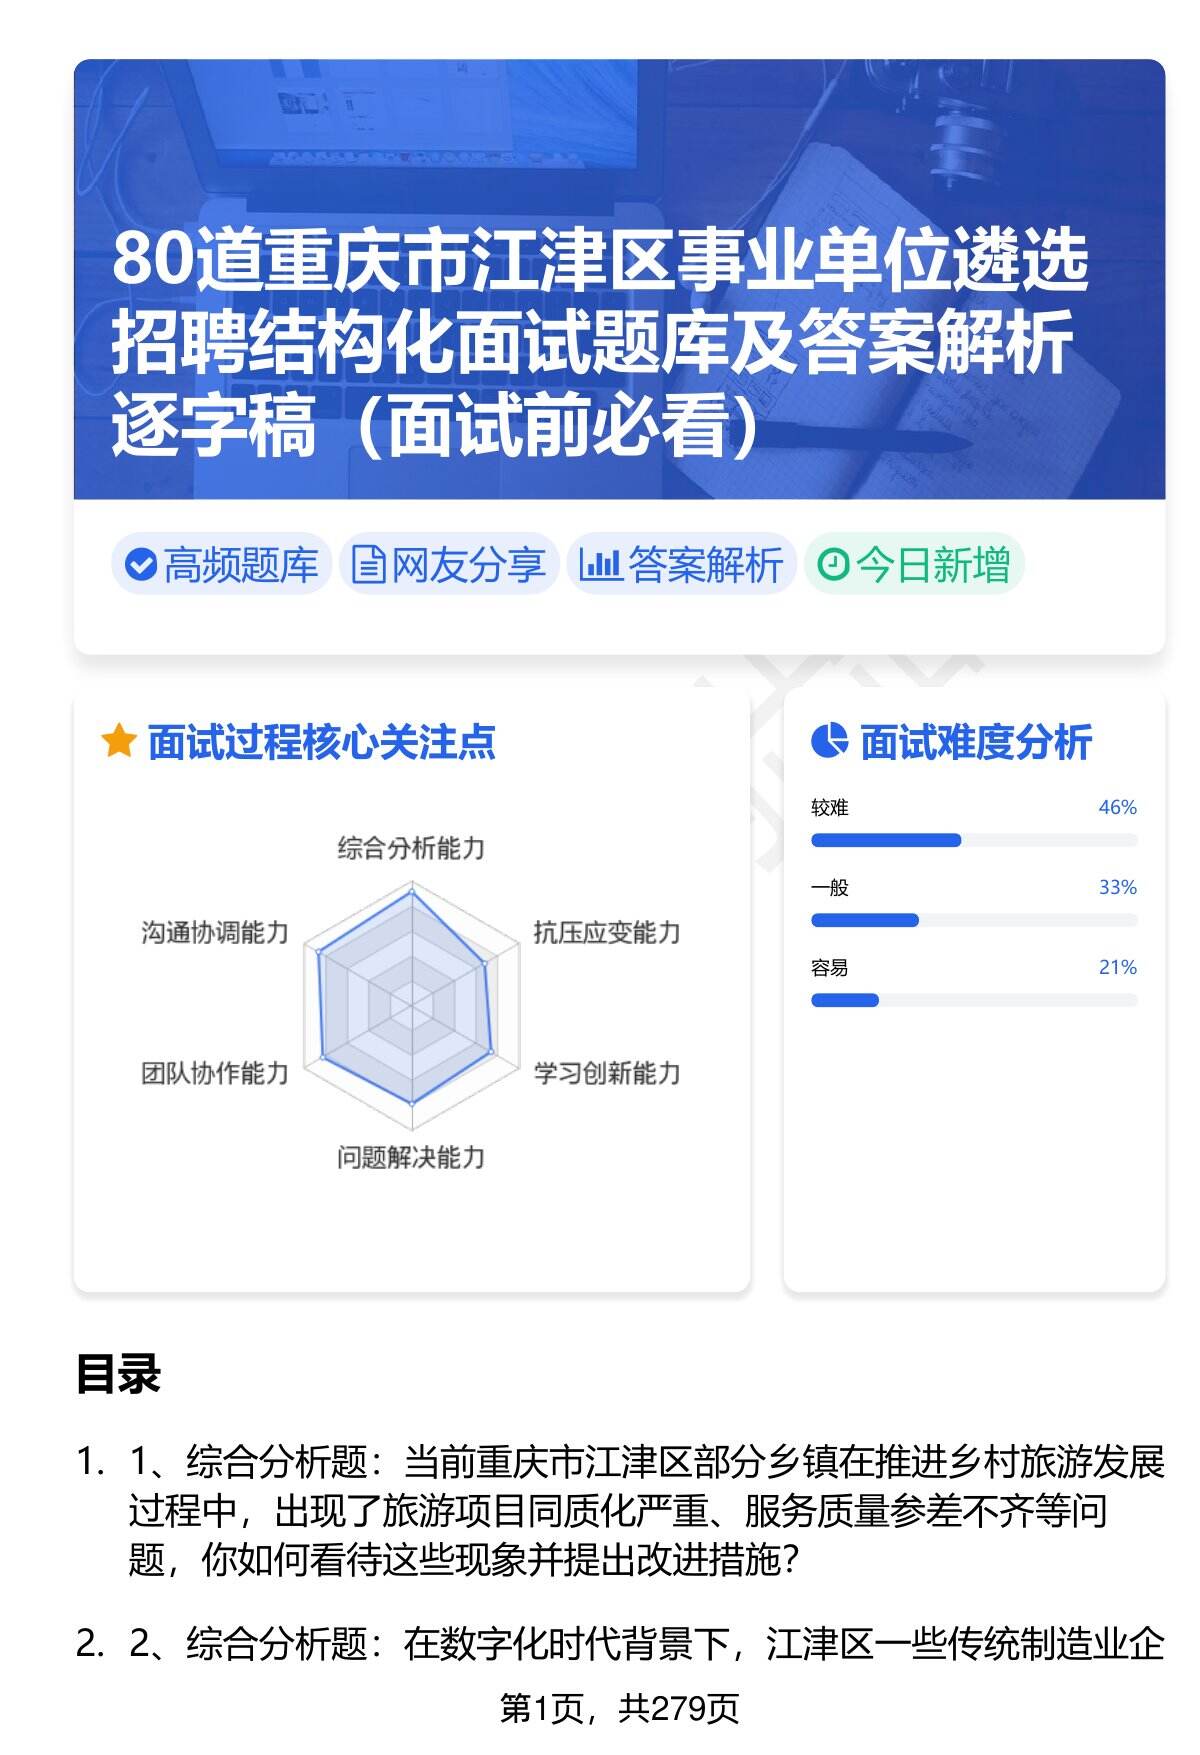Select the 网友分享 tag
The width and height of the screenshot is (1200, 1755).
pyautogui.click(x=449, y=565)
